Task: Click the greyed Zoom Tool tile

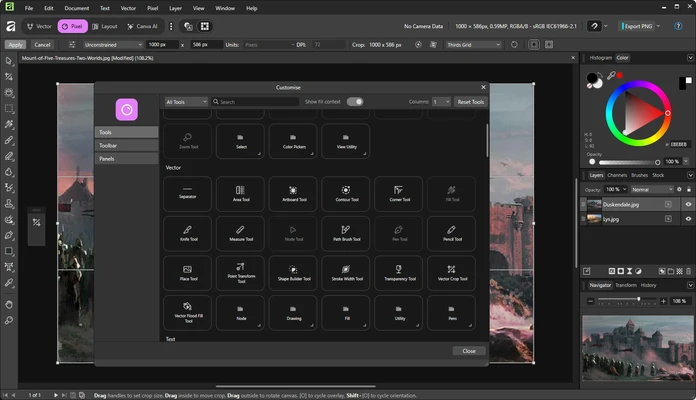Action: (187, 141)
